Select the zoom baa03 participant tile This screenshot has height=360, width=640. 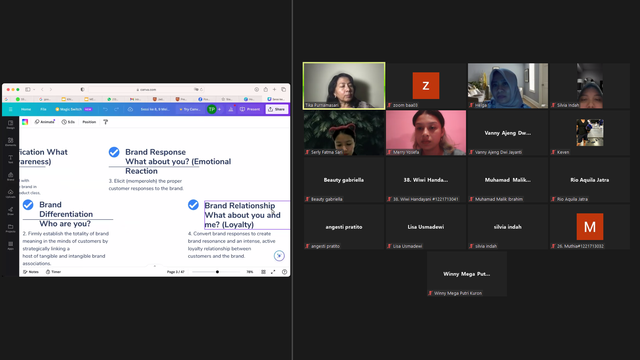point(426,86)
